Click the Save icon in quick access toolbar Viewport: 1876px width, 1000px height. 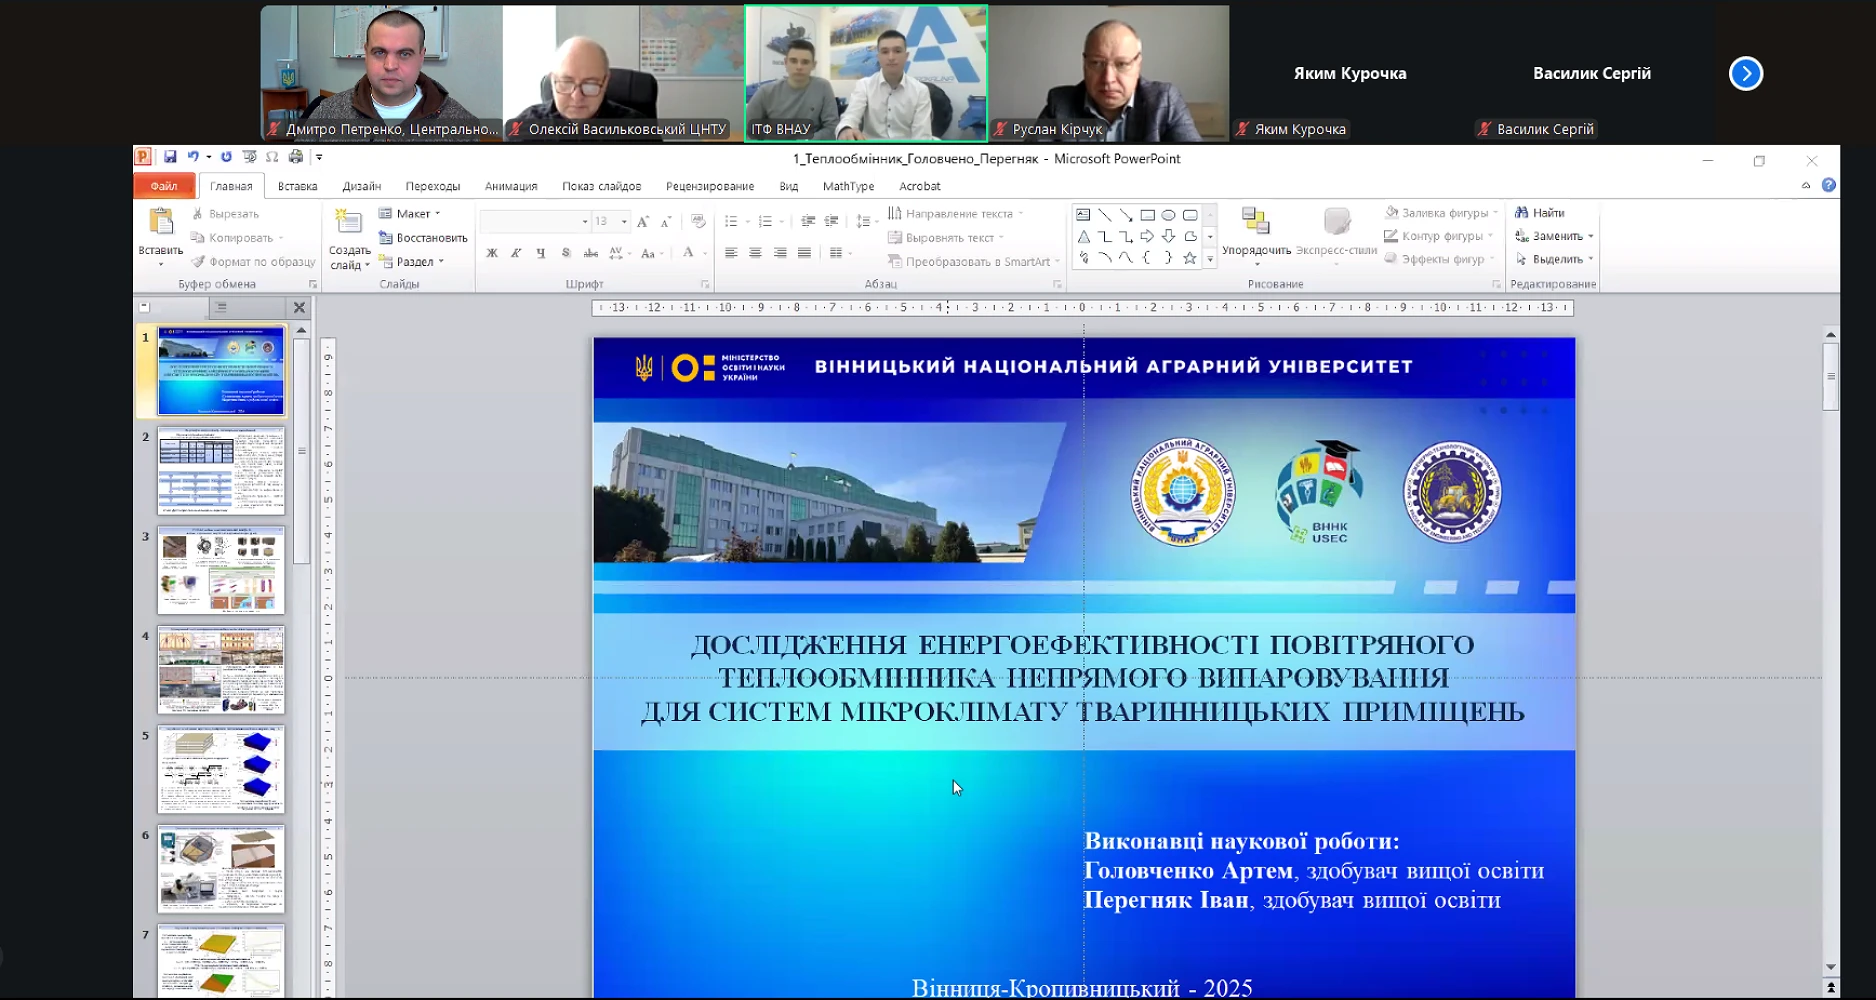[x=170, y=157]
